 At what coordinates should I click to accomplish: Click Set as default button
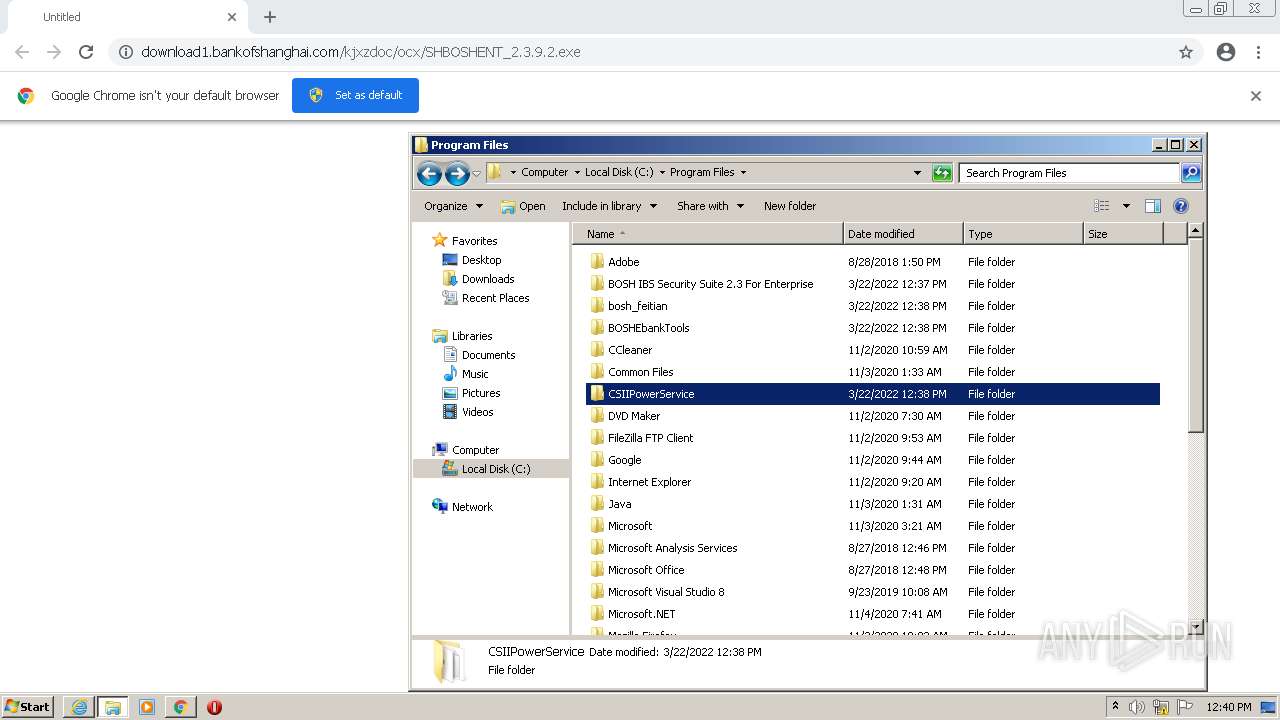click(x=355, y=95)
